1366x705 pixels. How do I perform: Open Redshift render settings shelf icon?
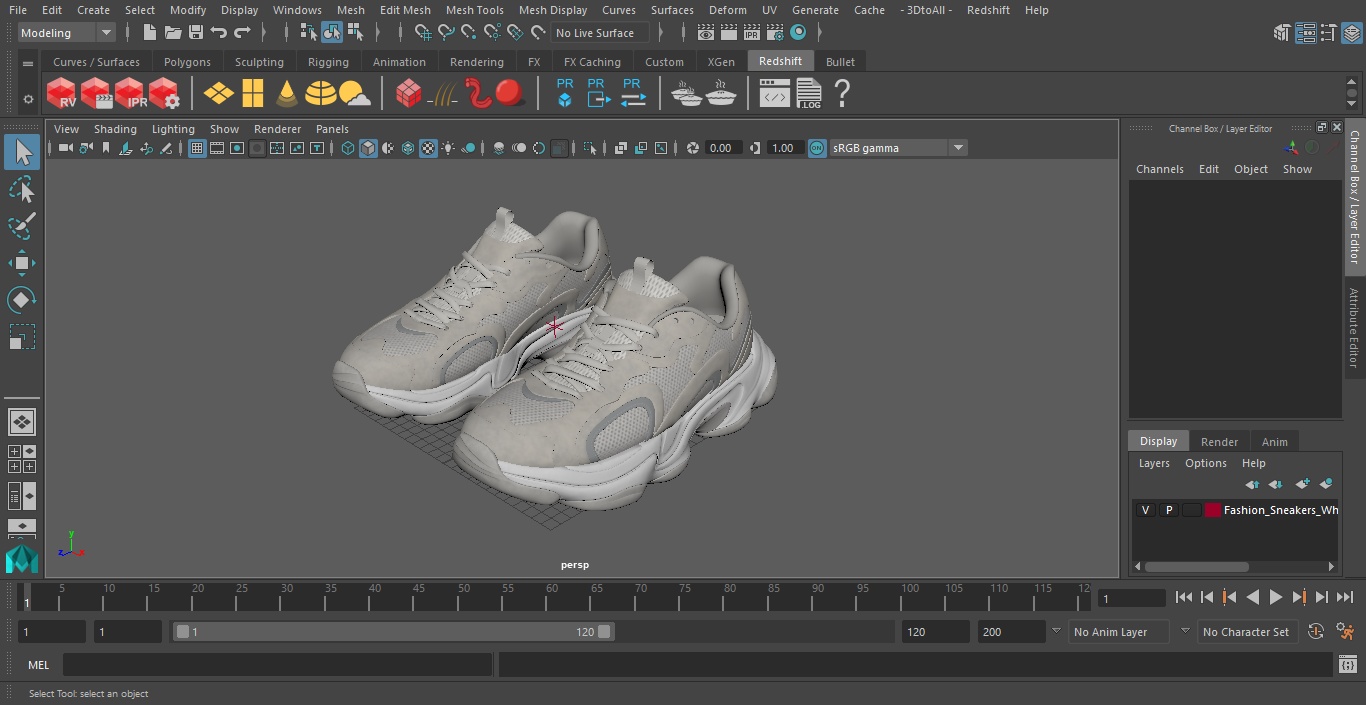[164, 94]
